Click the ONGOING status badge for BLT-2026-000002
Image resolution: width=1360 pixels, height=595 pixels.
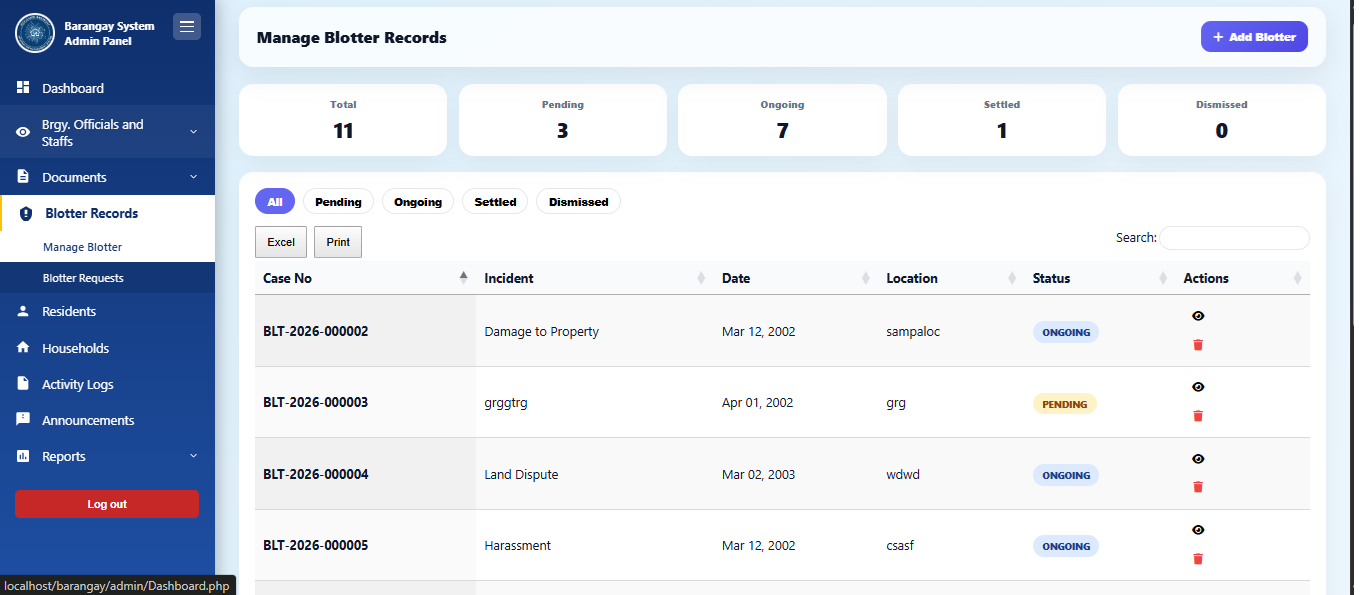coord(1065,333)
